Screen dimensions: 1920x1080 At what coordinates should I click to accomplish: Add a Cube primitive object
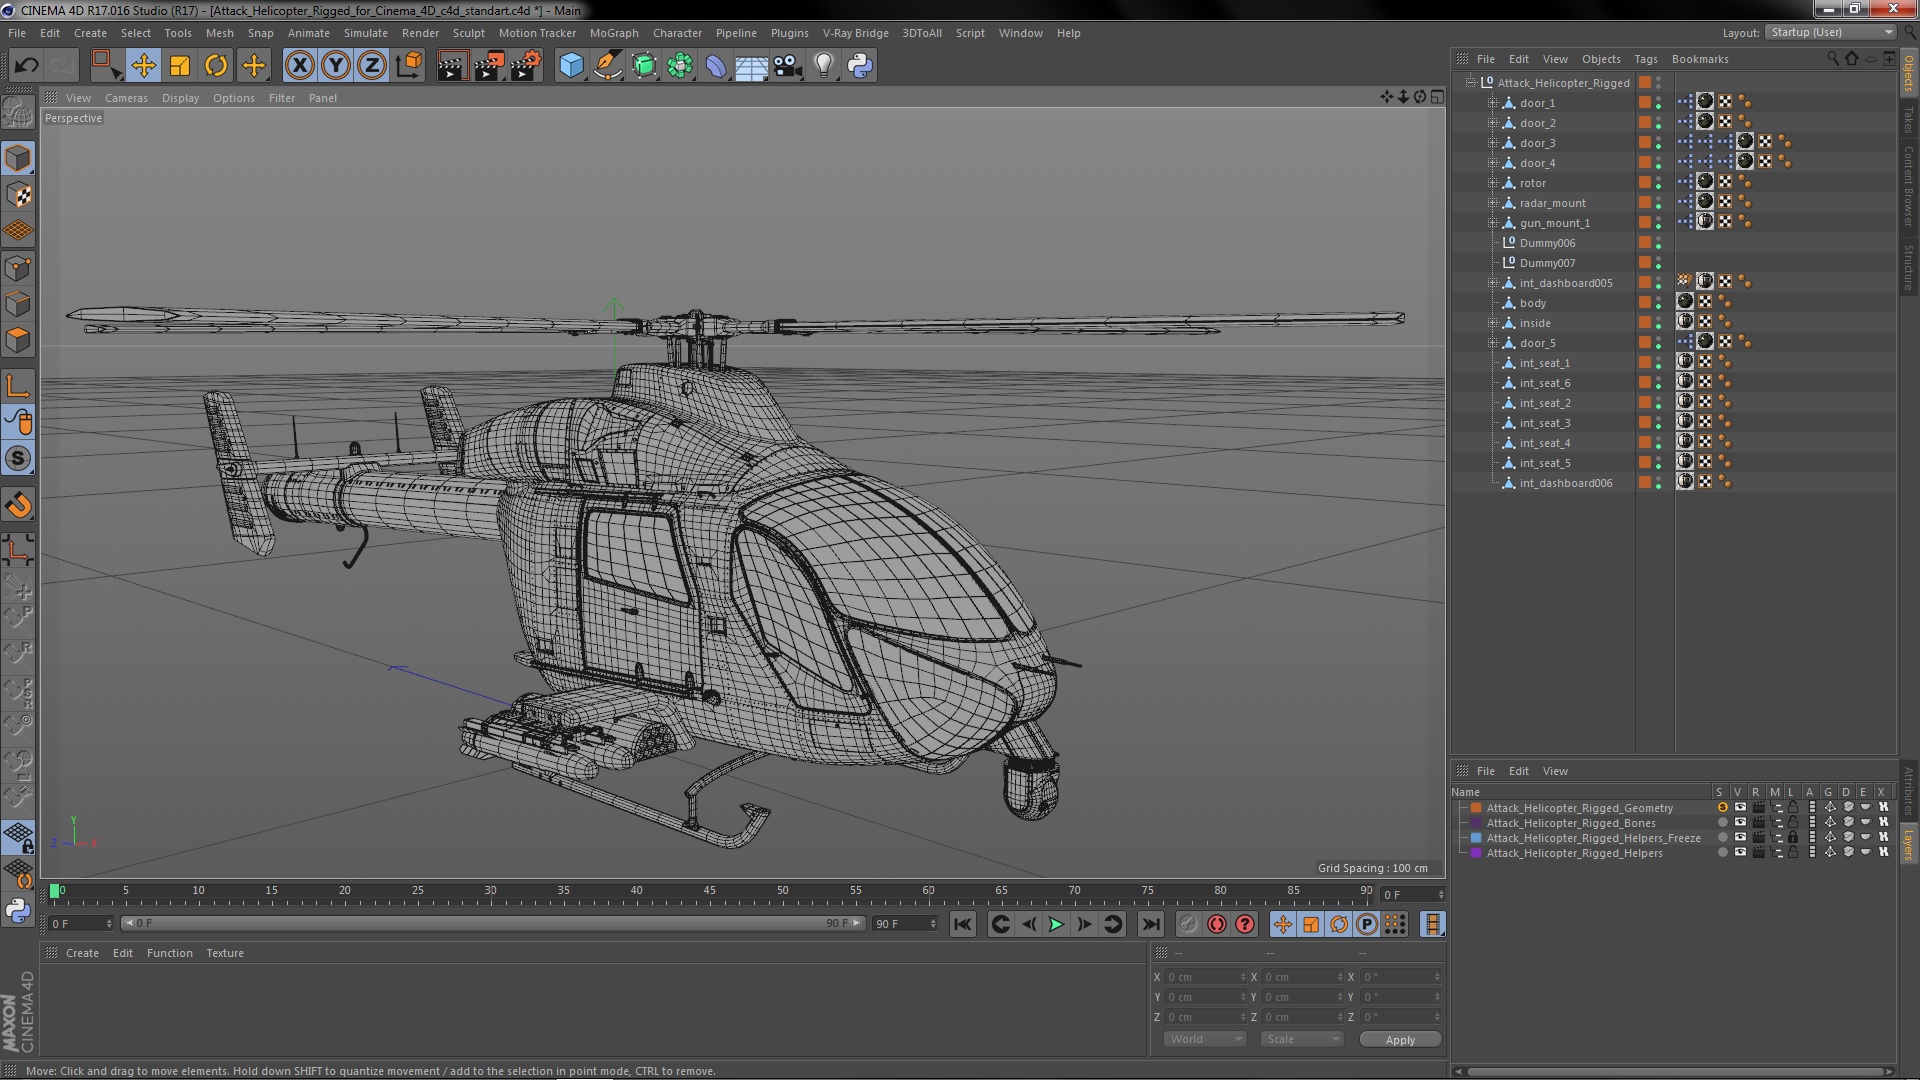pyautogui.click(x=571, y=66)
